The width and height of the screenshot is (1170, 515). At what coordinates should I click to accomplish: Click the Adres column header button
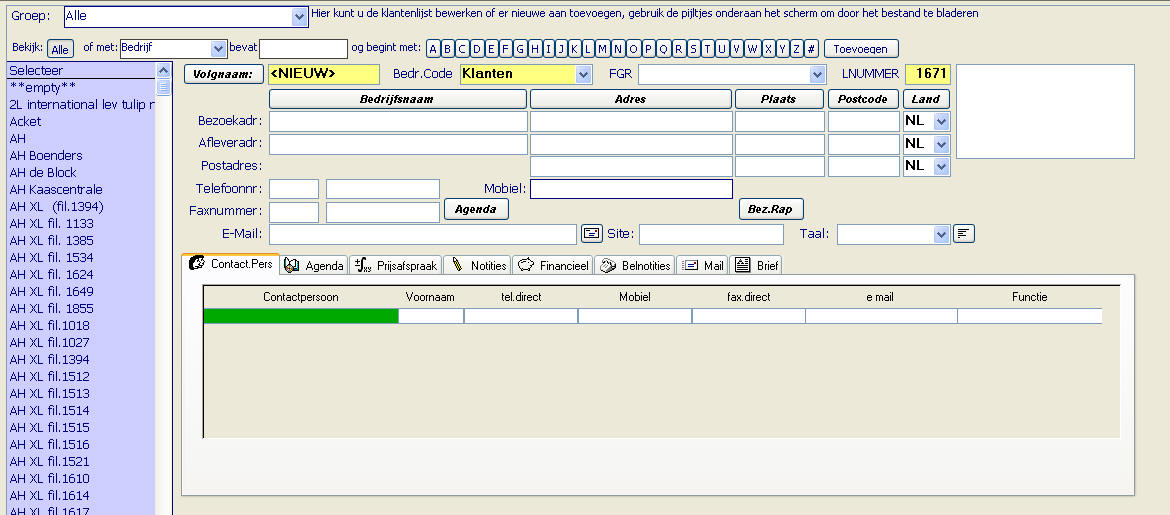click(x=631, y=99)
